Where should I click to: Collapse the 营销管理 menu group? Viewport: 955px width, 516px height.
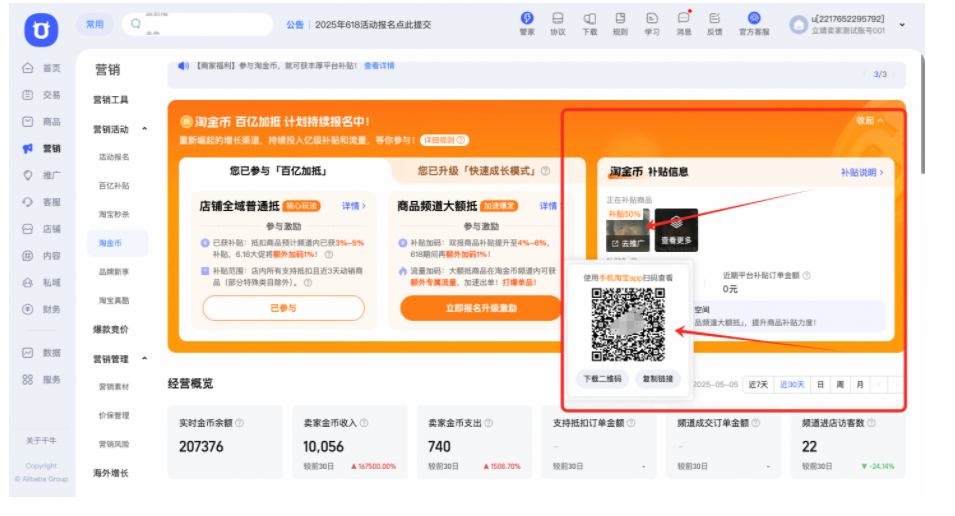pyautogui.click(x=144, y=358)
